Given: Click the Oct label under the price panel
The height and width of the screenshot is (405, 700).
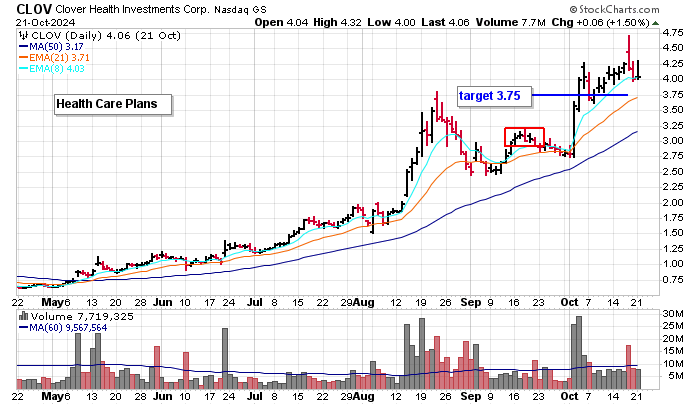Looking at the screenshot, I should coord(569,303).
